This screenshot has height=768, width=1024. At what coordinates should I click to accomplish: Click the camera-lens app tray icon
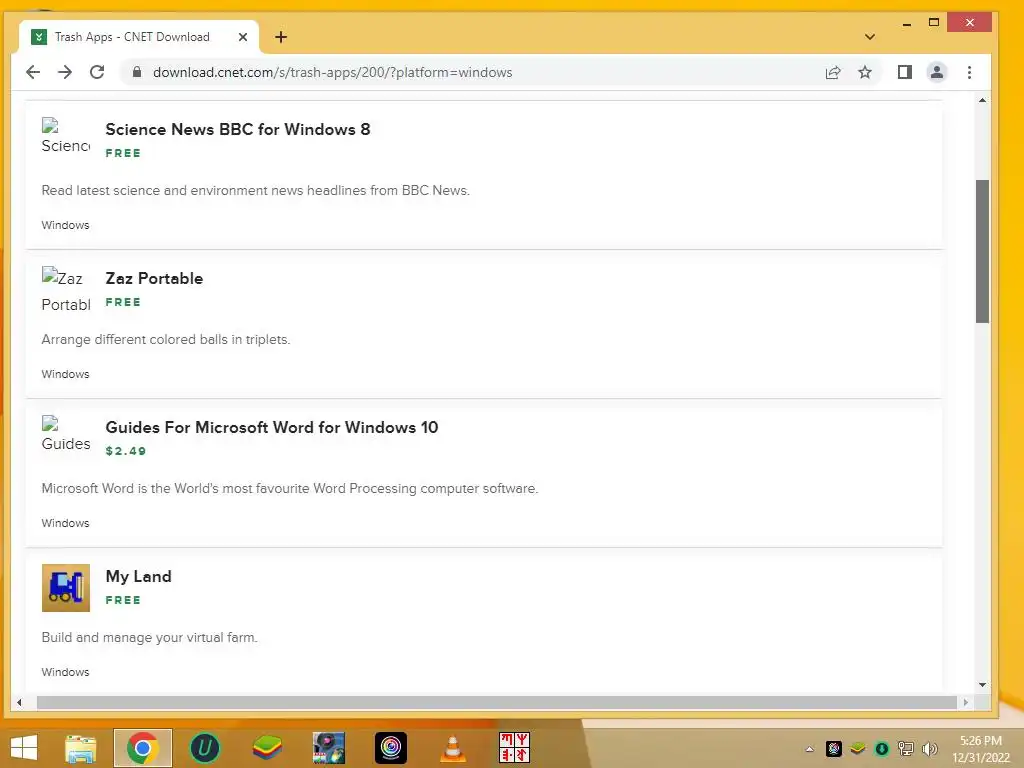(833, 749)
